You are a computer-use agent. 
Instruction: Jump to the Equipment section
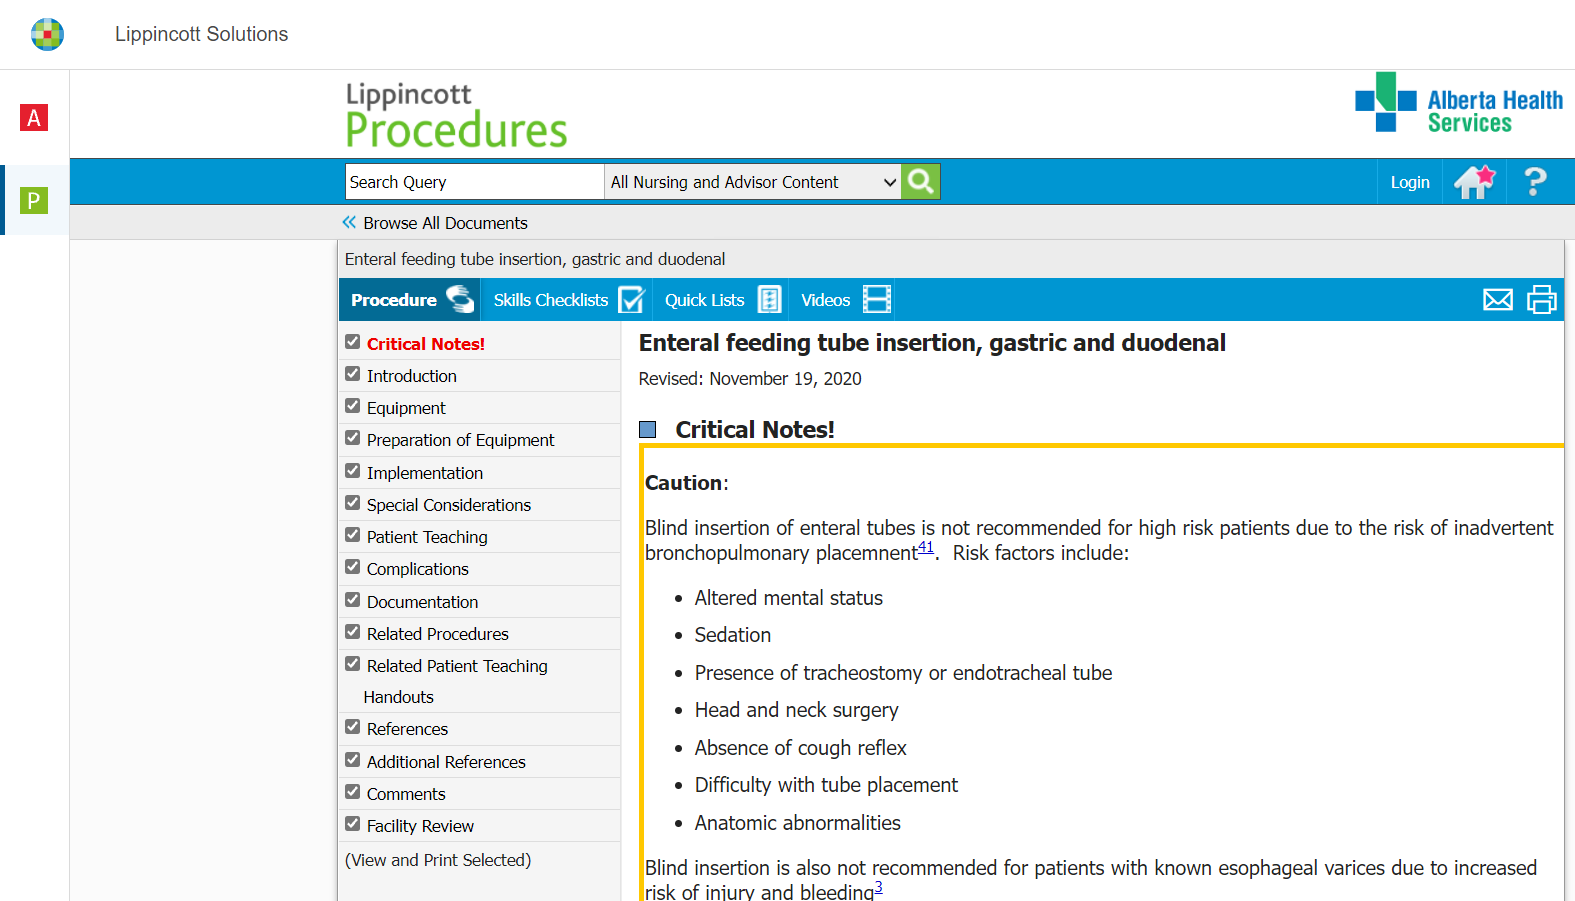[406, 408]
